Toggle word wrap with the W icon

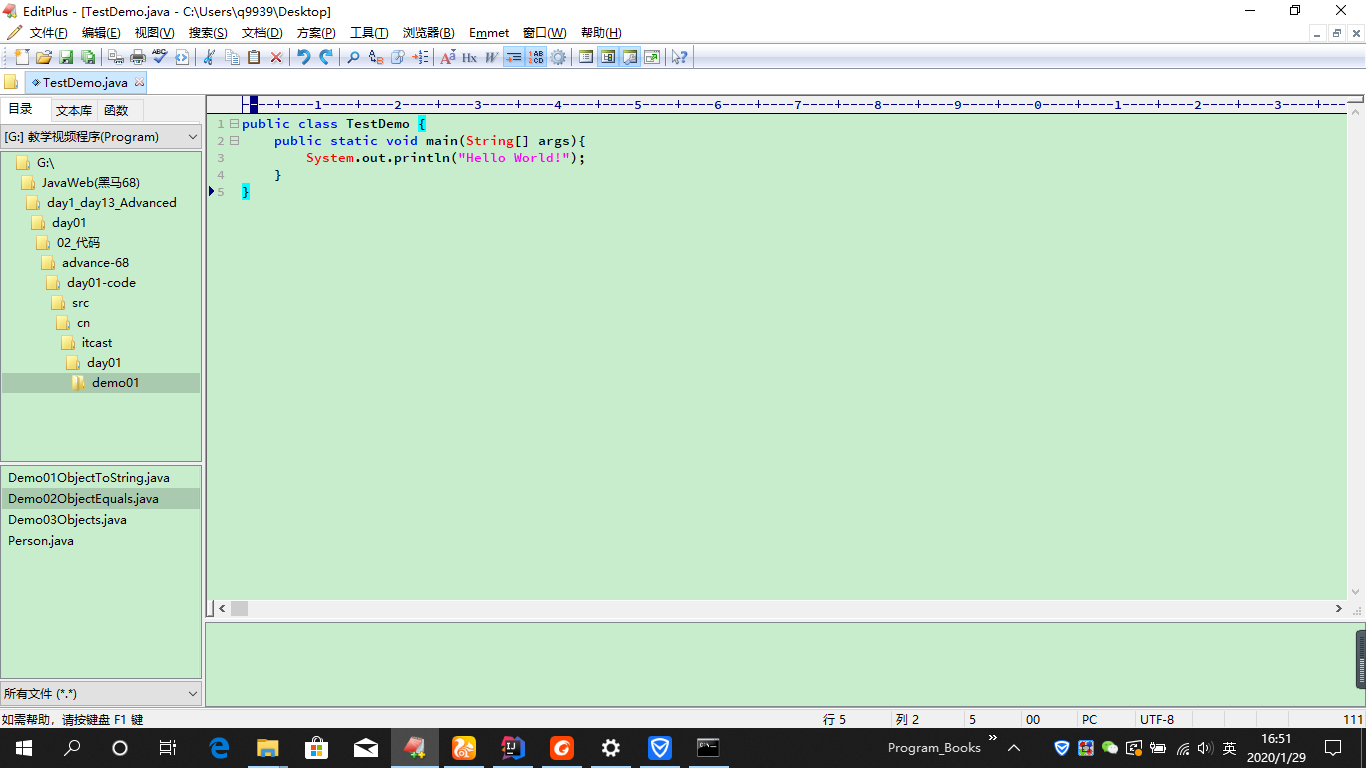coord(492,57)
